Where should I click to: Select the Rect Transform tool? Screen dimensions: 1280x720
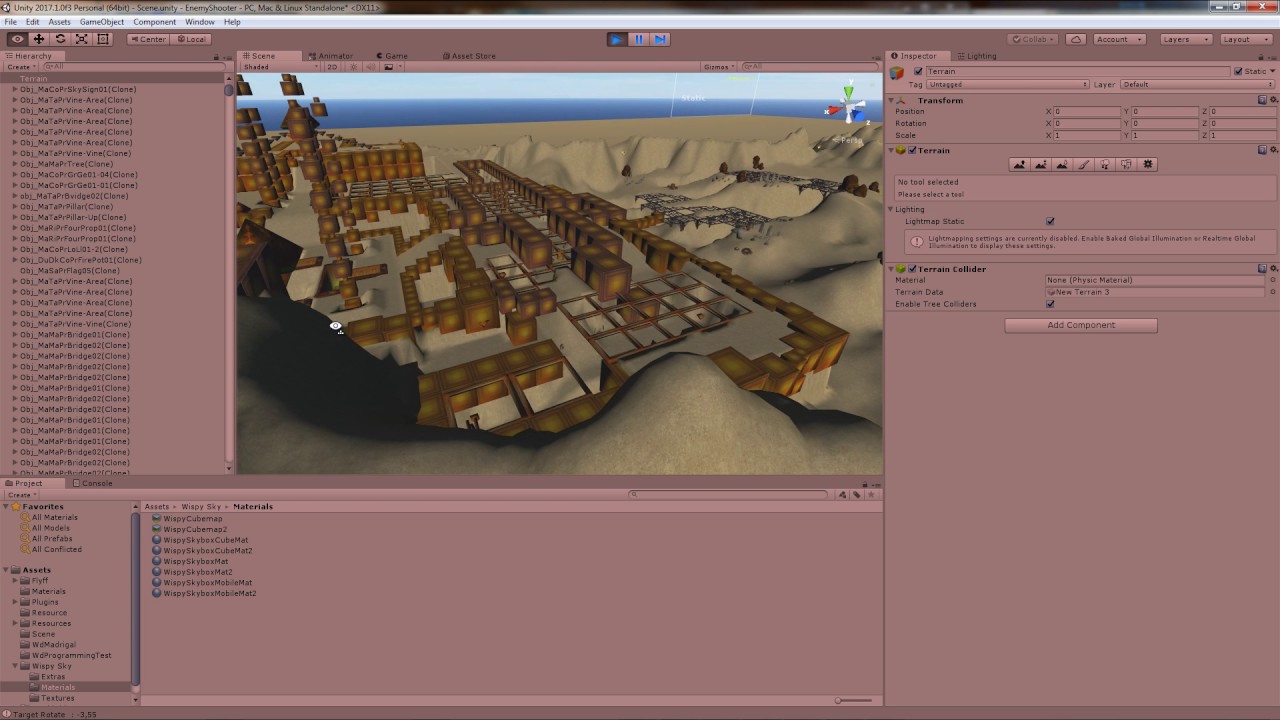pyautogui.click(x=102, y=39)
